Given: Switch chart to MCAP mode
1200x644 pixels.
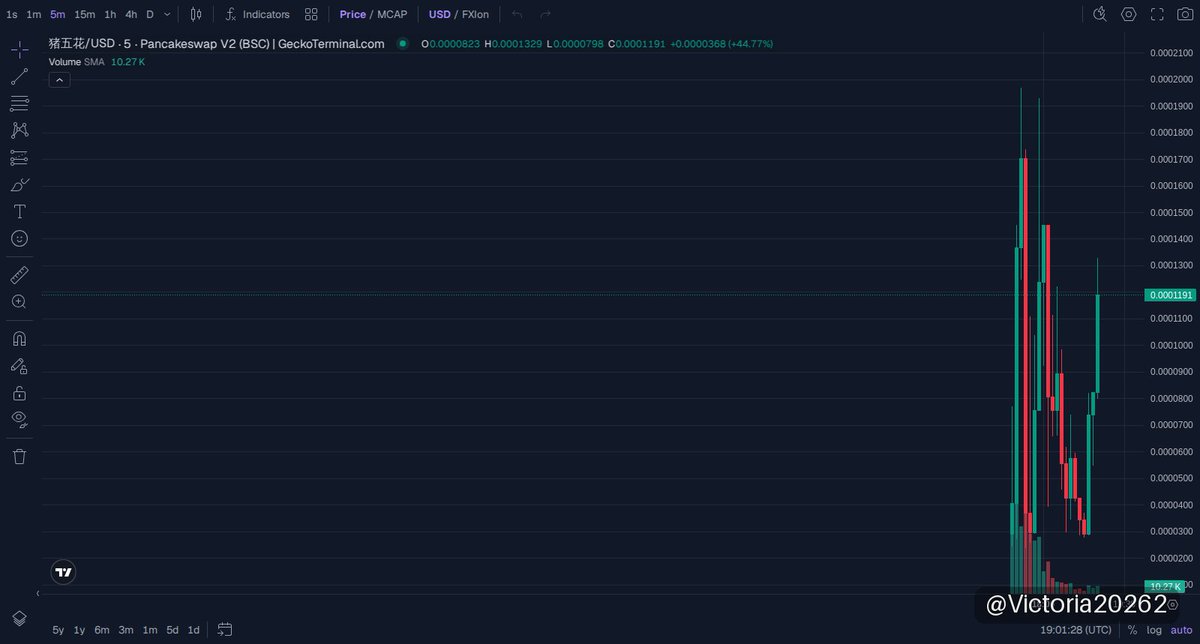Looking at the screenshot, I should [x=392, y=14].
